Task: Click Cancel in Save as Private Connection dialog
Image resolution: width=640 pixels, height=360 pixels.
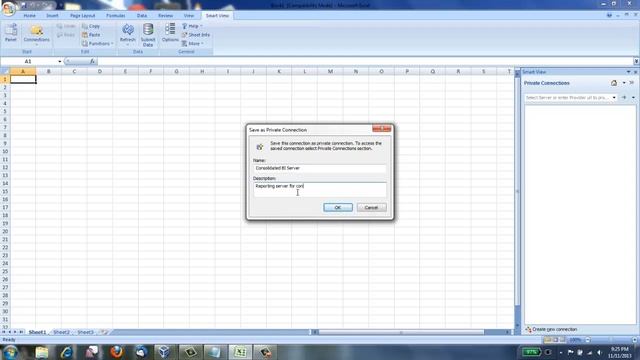Action: [371, 207]
